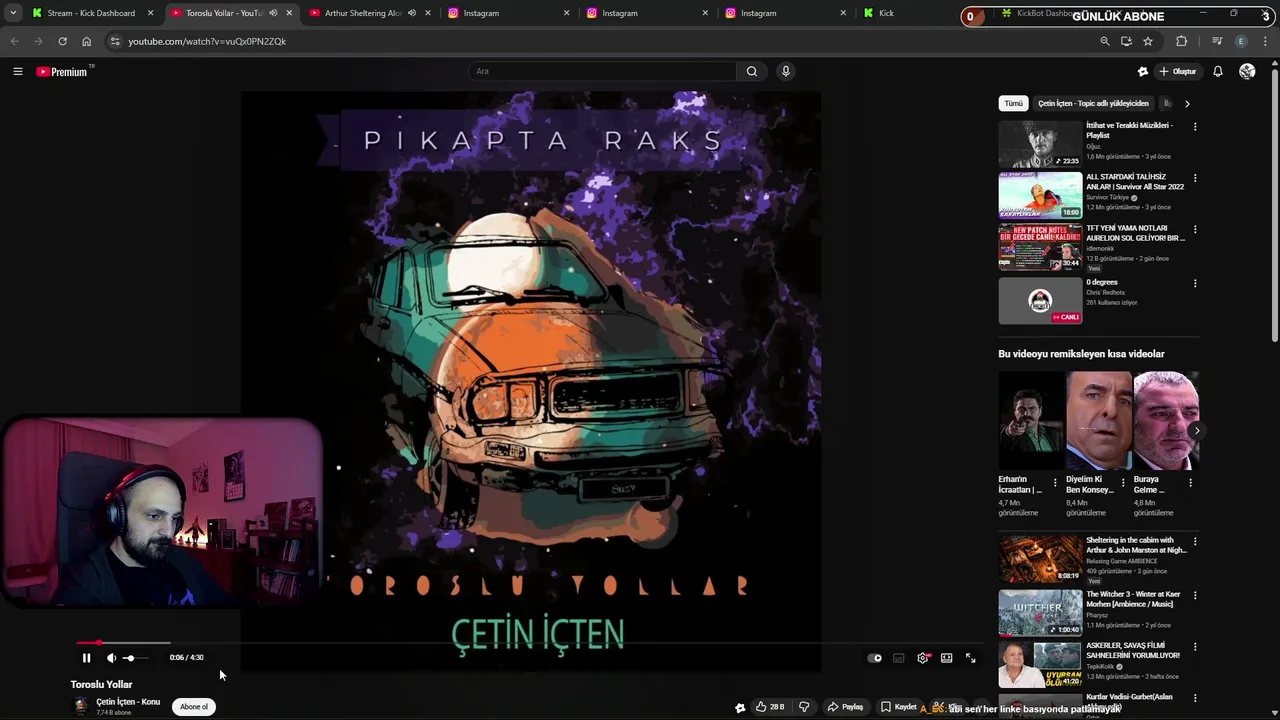Start voice search with microphone icon
1280x720 pixels.
[x=786, y=71]
